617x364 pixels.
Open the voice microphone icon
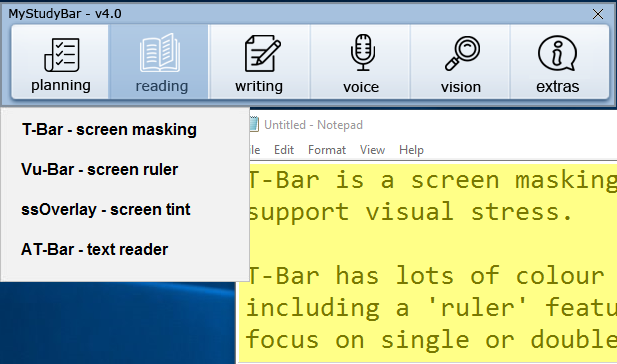pyautogui.click(x=362, y=52)
